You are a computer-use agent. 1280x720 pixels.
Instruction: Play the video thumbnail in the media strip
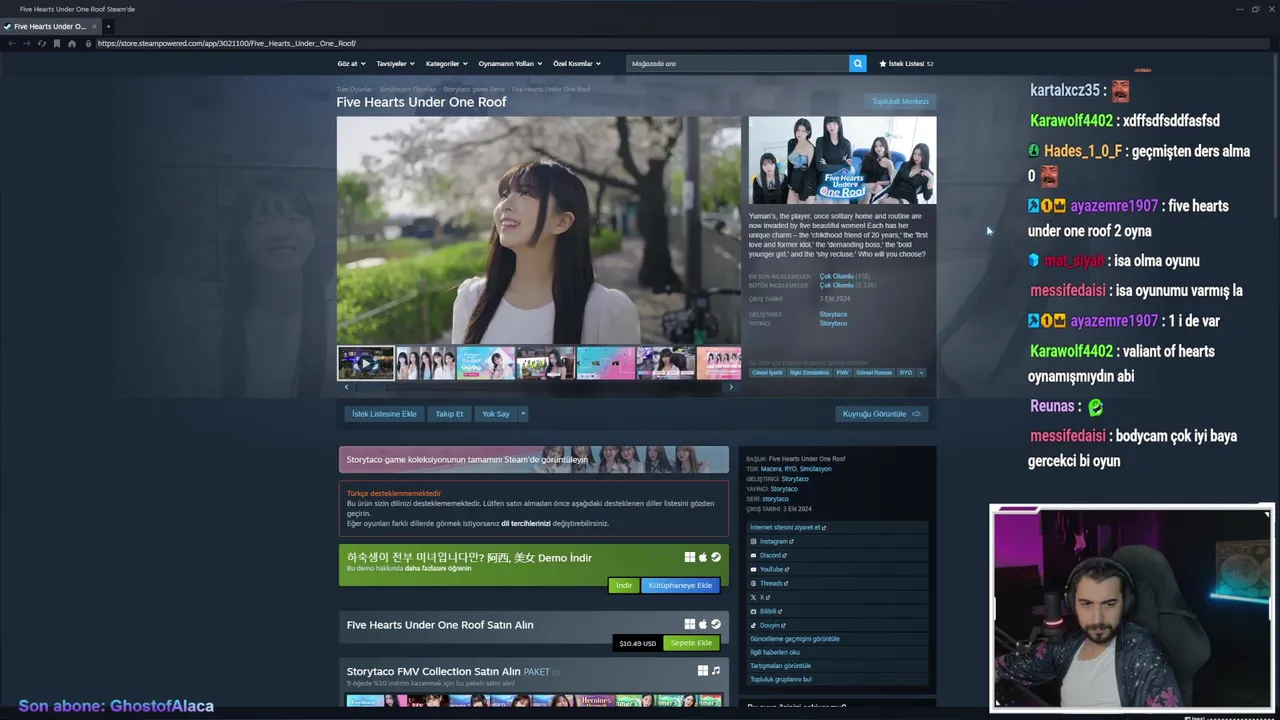coord(365,363)
